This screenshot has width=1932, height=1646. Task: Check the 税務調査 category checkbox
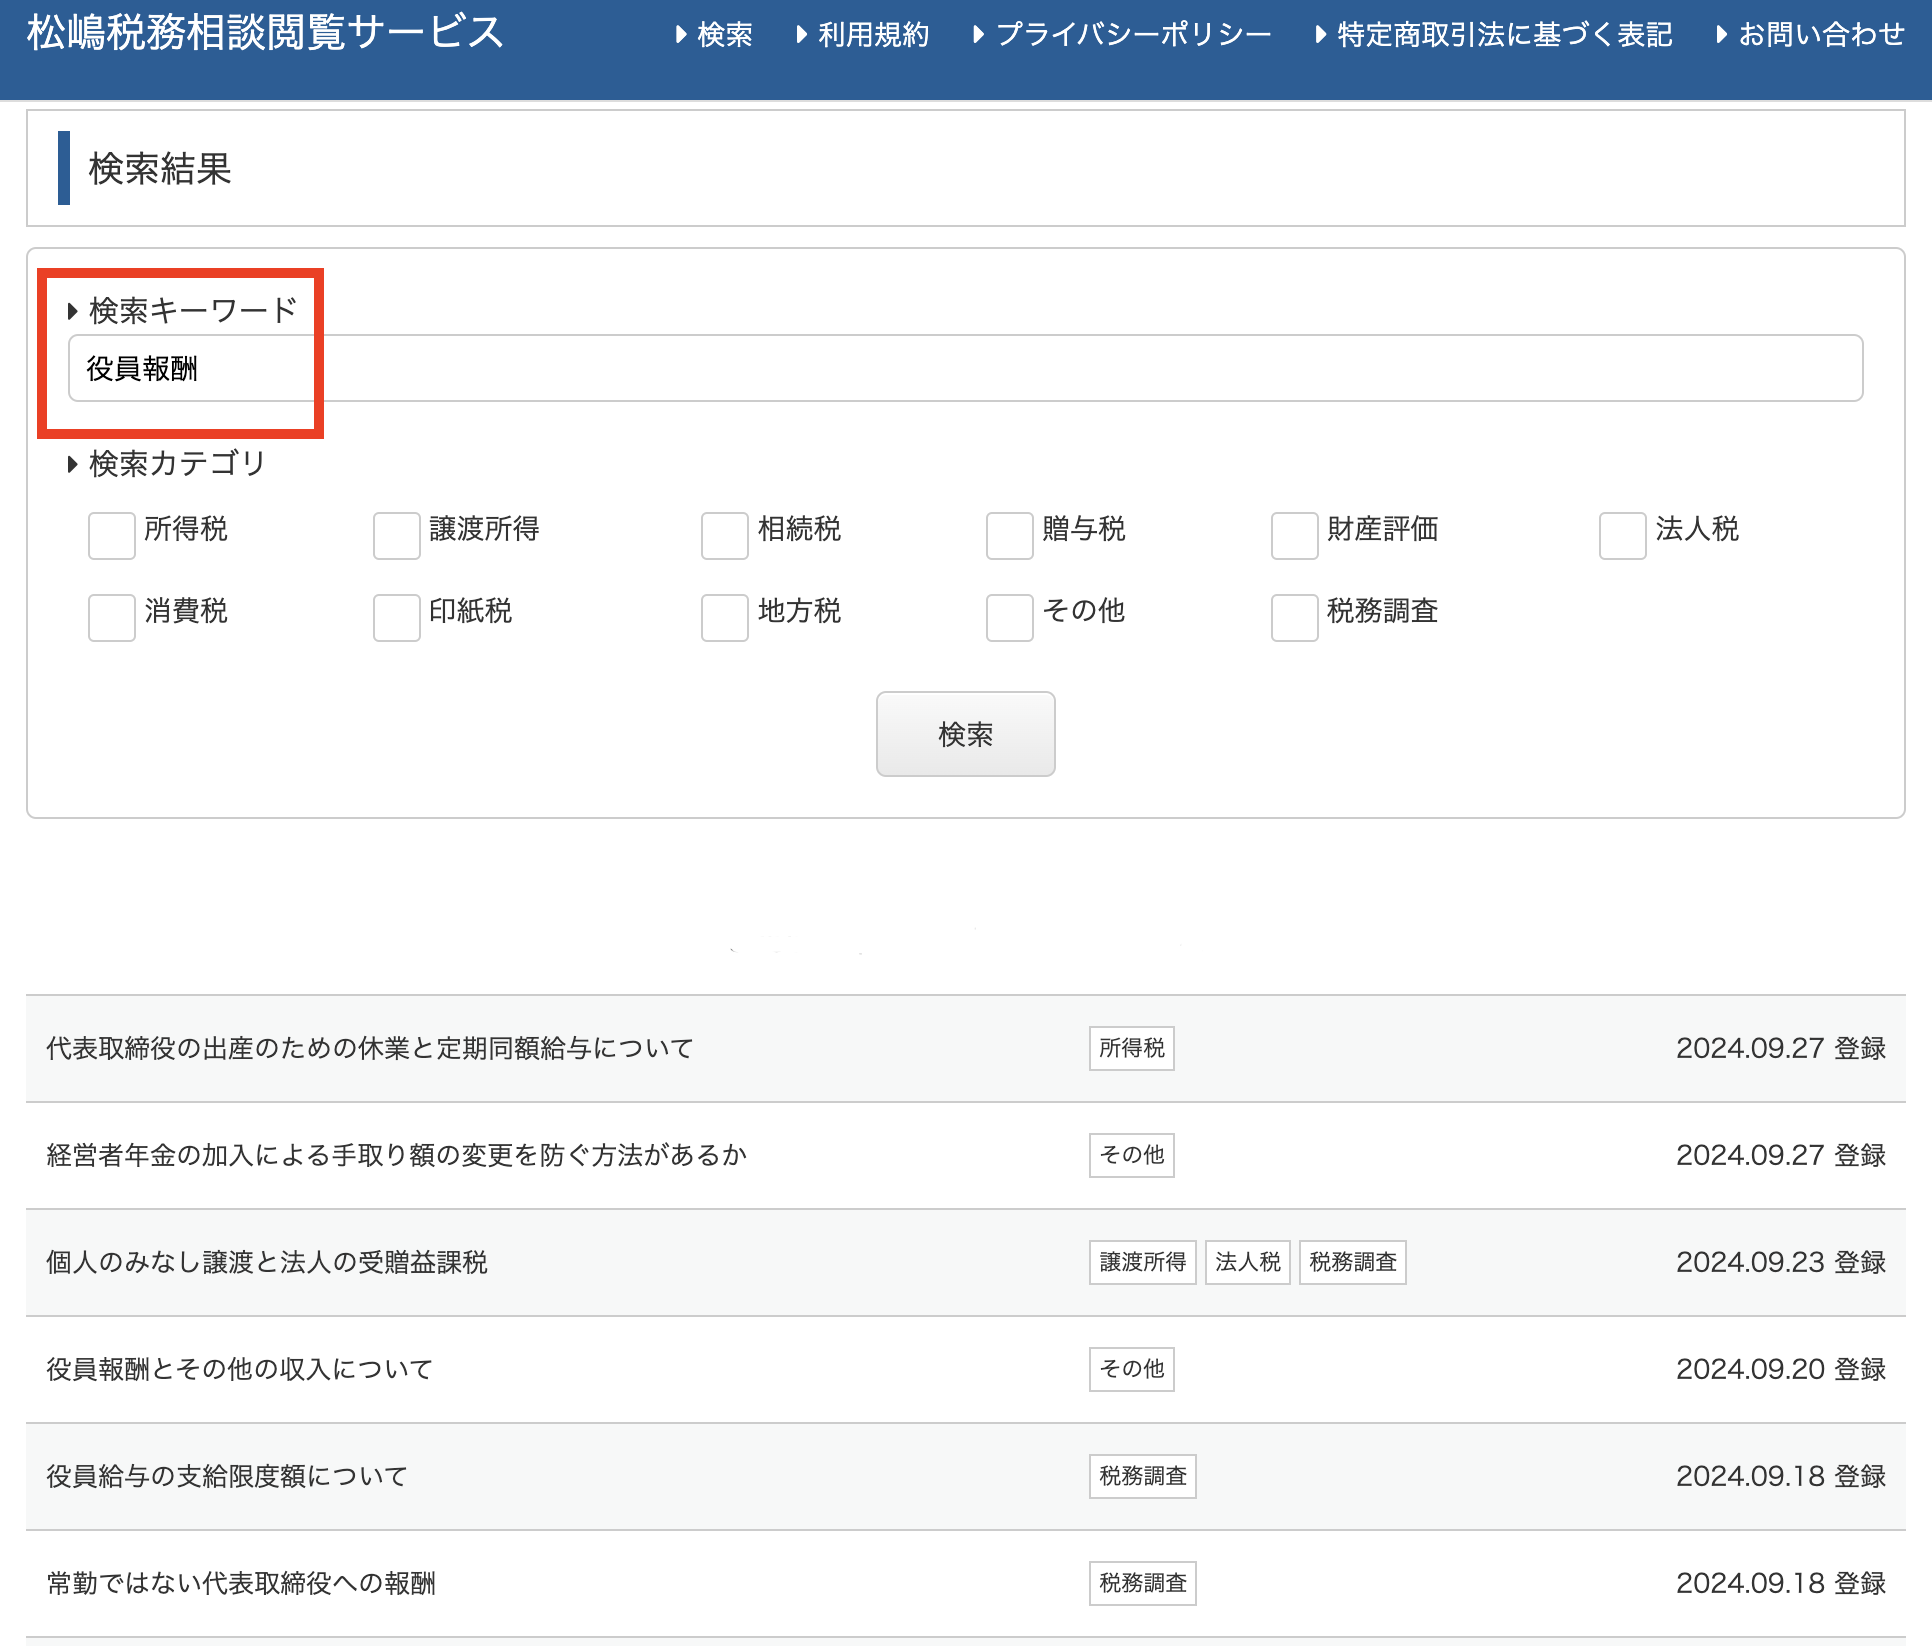pyautogui.click(x=1295, y=617)
